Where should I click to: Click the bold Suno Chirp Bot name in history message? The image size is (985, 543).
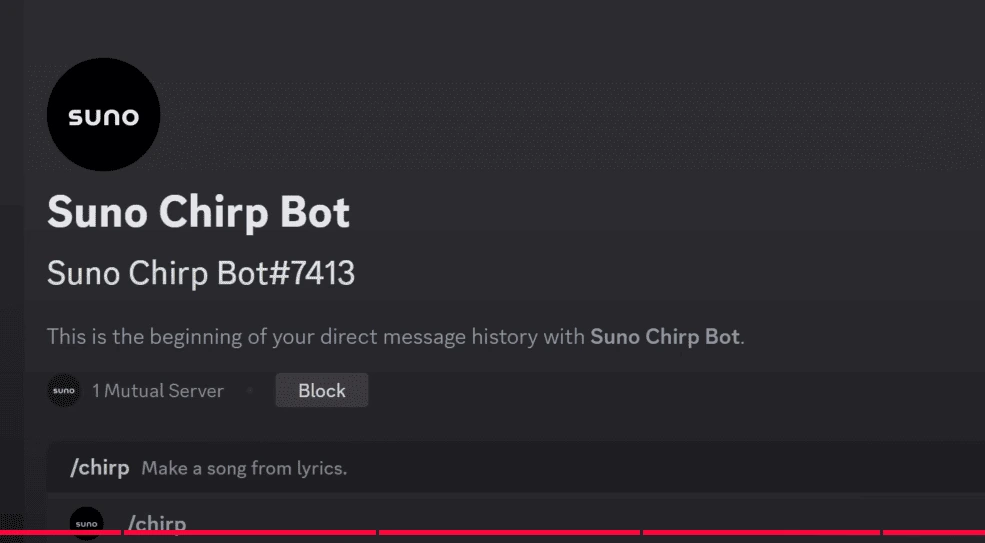pyautogui.click(x=665, y=337)
